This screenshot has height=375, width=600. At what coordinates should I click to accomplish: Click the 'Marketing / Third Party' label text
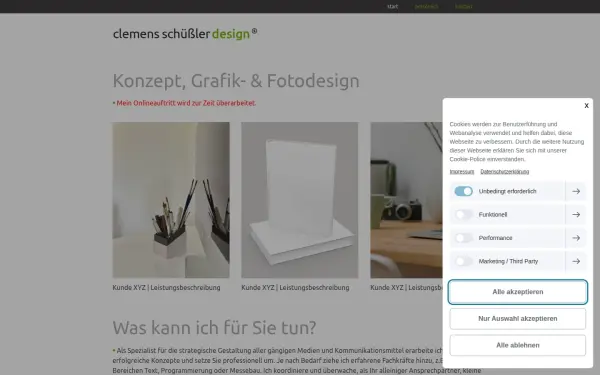coord(508,261)
